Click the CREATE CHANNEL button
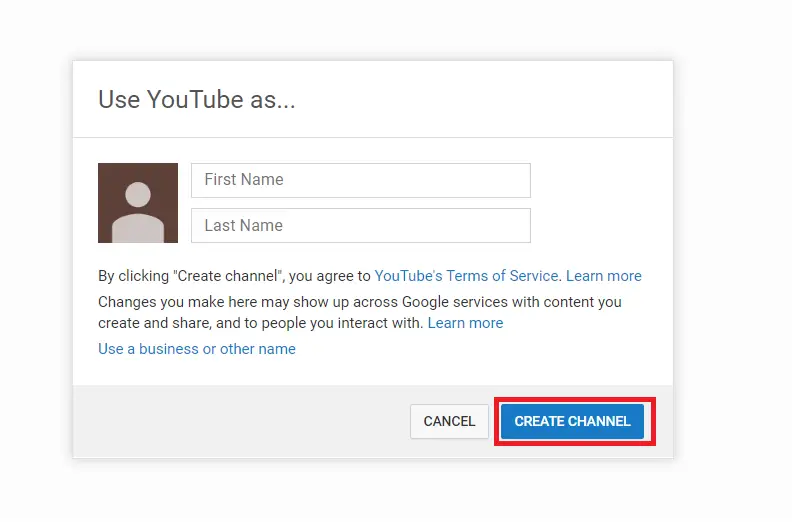The width and height of the screenshot is (792, 528). pyautogui.click(x=572, y=421)
